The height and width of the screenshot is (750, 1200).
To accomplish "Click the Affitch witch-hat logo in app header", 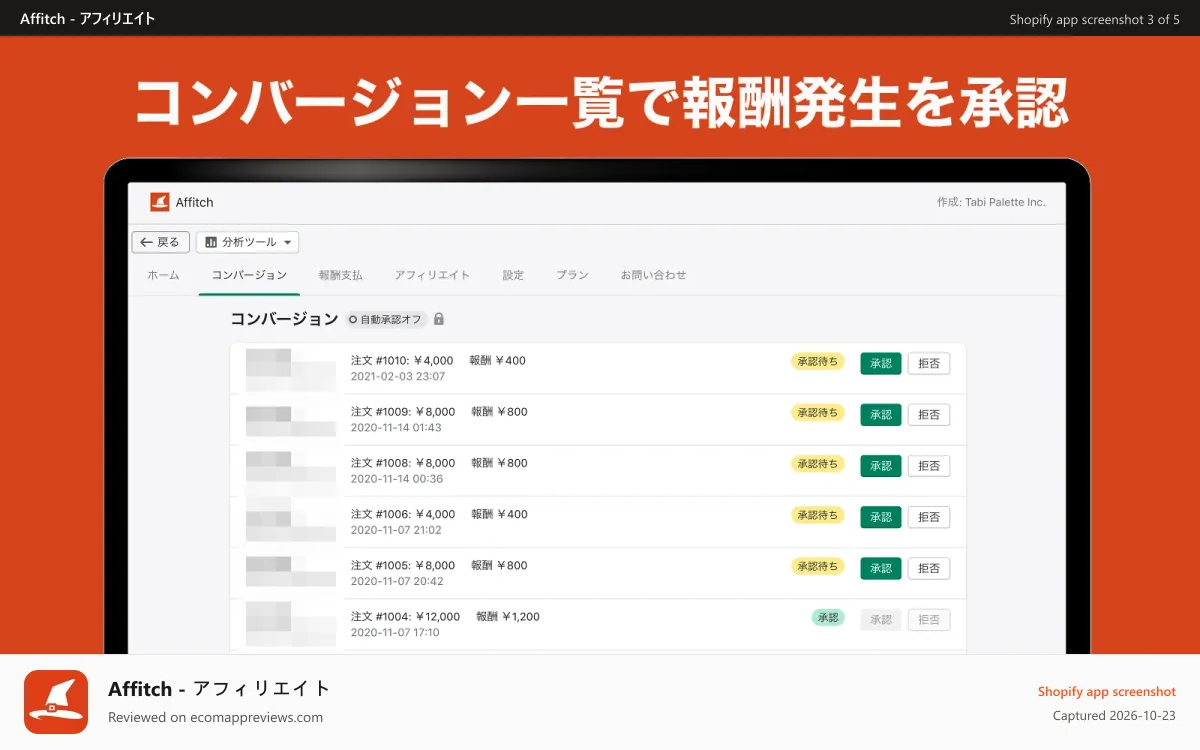I will click(160, 202).
